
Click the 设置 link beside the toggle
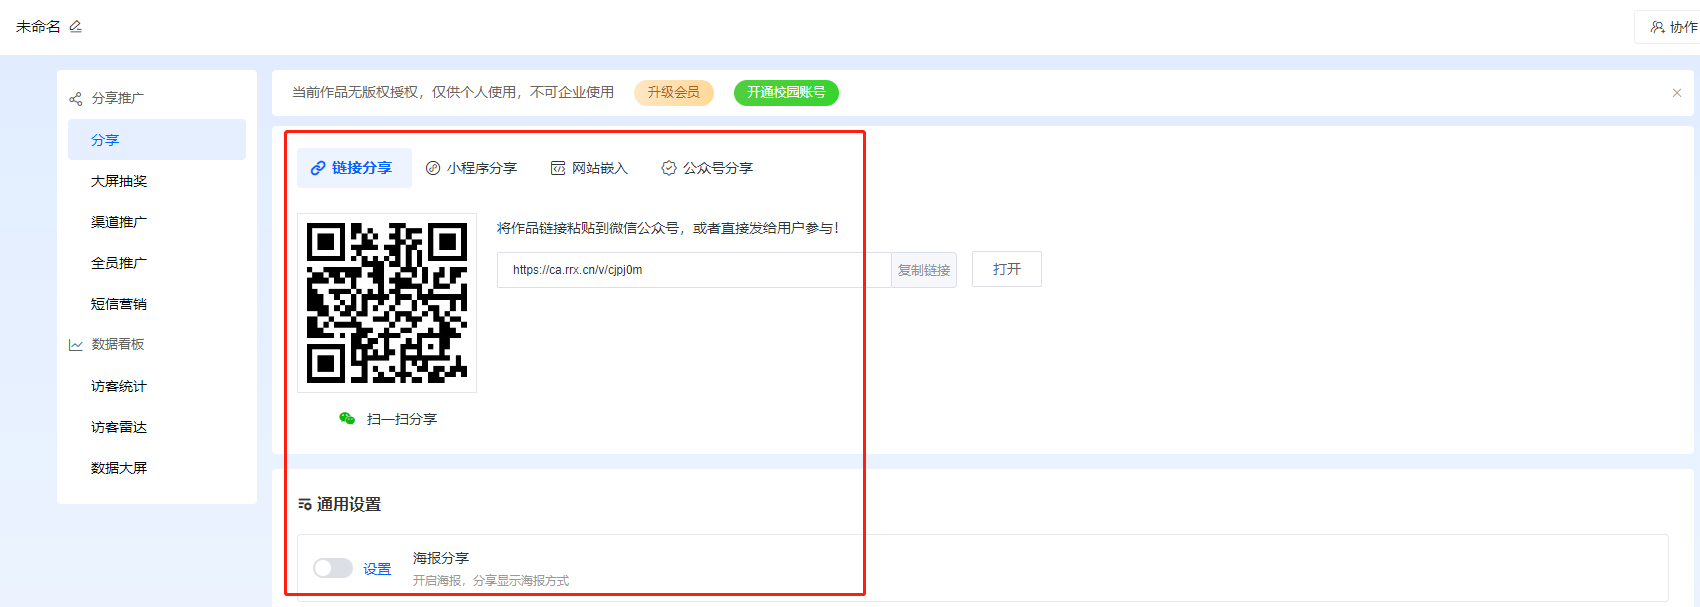pyautogui.click(x=377, y=569)
